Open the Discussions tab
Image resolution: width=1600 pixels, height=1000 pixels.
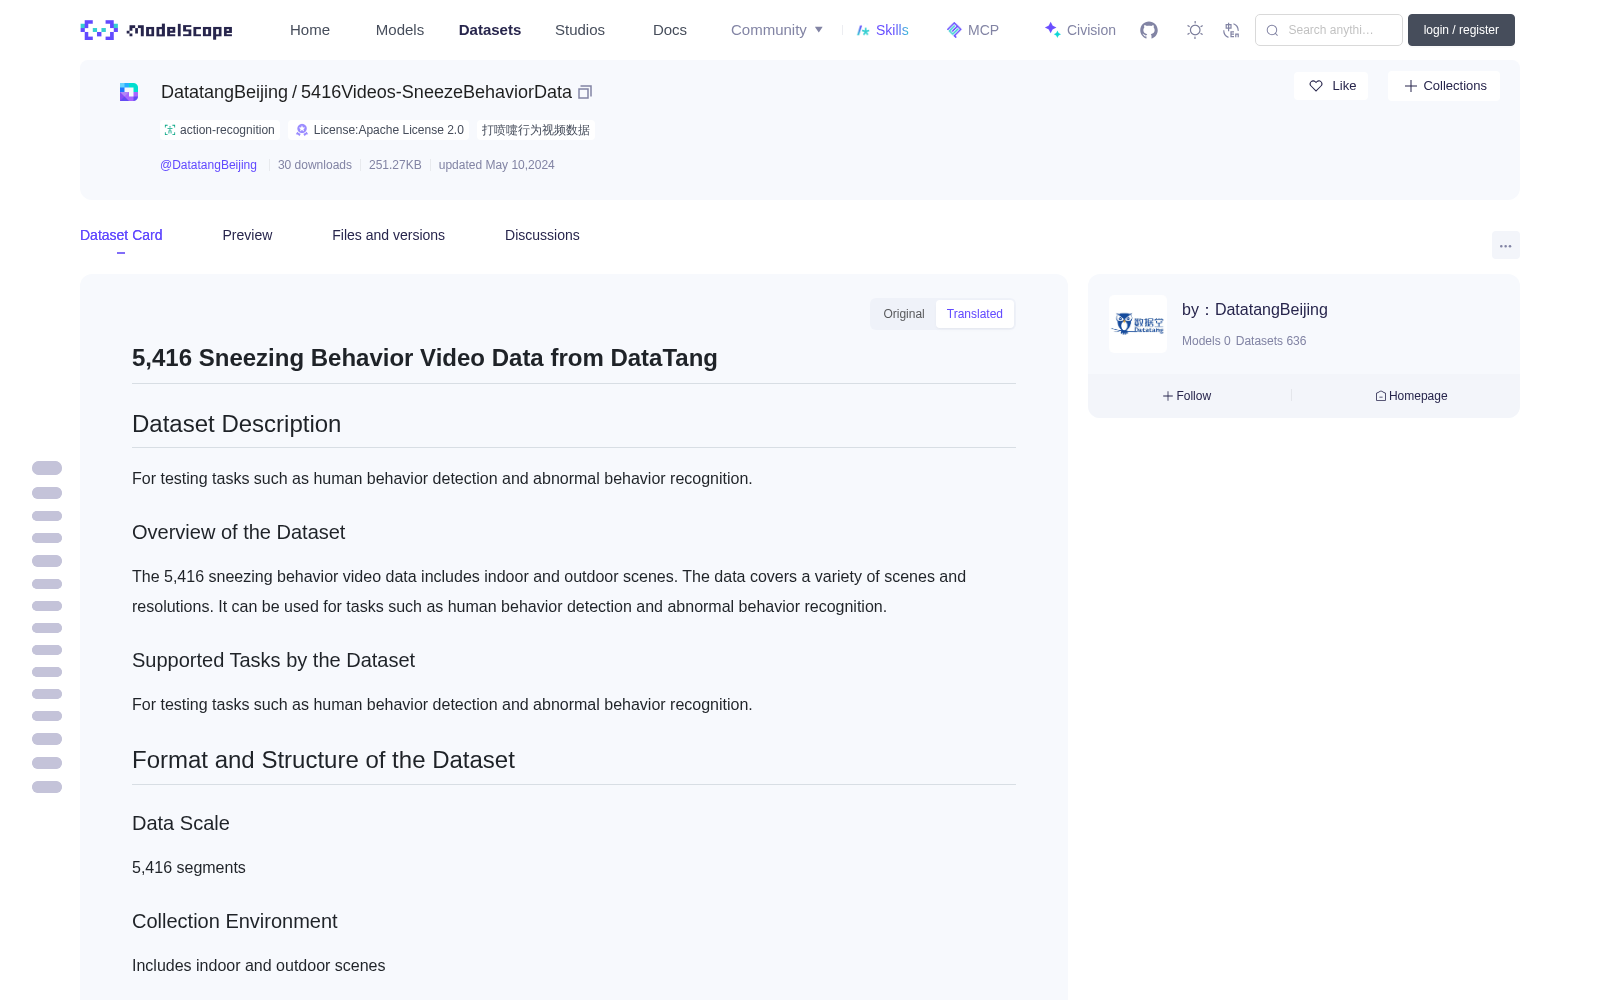click(x=542, y=235)
